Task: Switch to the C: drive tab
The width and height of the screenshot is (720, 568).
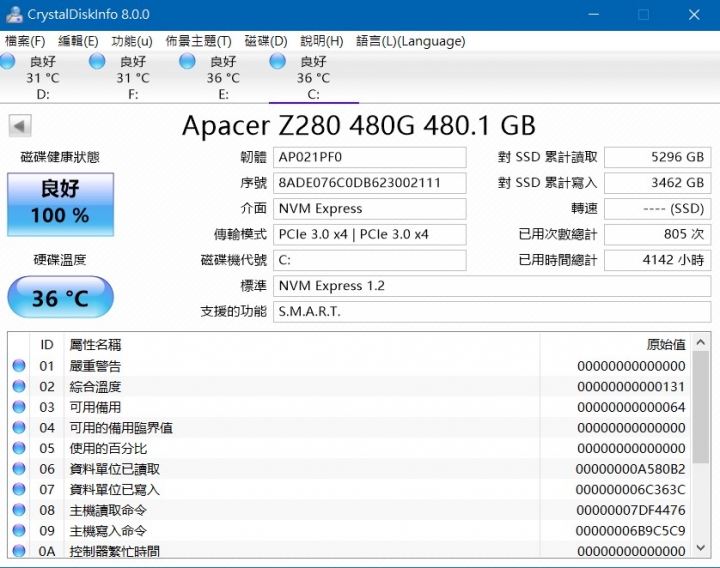Action: pyautogui.click(x=313, y=78)
